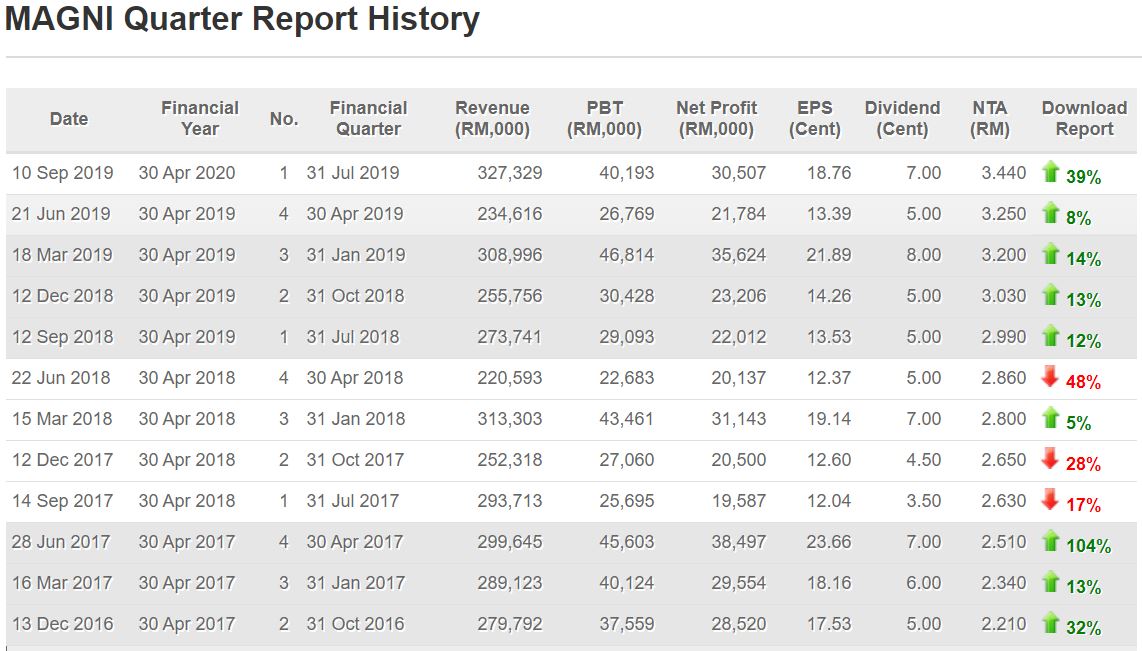Image resolution: width=1142 pixels, height=651 pixels.
Task: Click red down arrow beside 48%
Action: [1050, 377]
